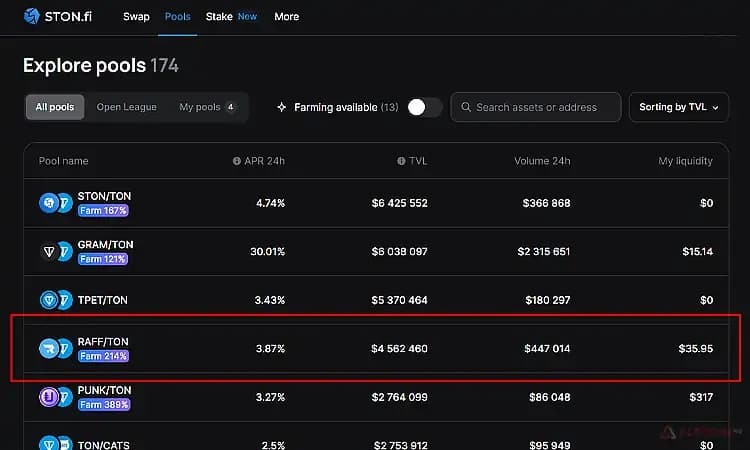Image resolution: width=750 pixels, height=450 pixels.
Task: Click the PUNK/TON token pair icon
Action: click(x=56, y=397)
